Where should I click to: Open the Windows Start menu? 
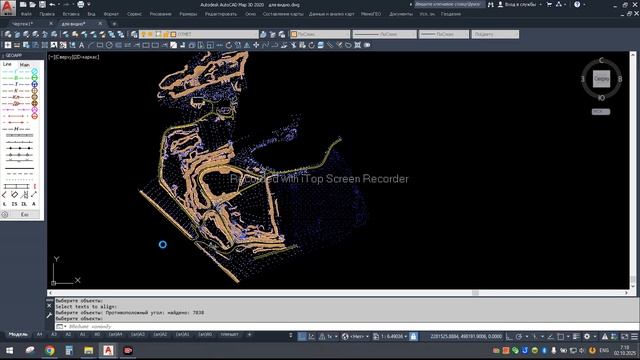(x=9, y=350)
